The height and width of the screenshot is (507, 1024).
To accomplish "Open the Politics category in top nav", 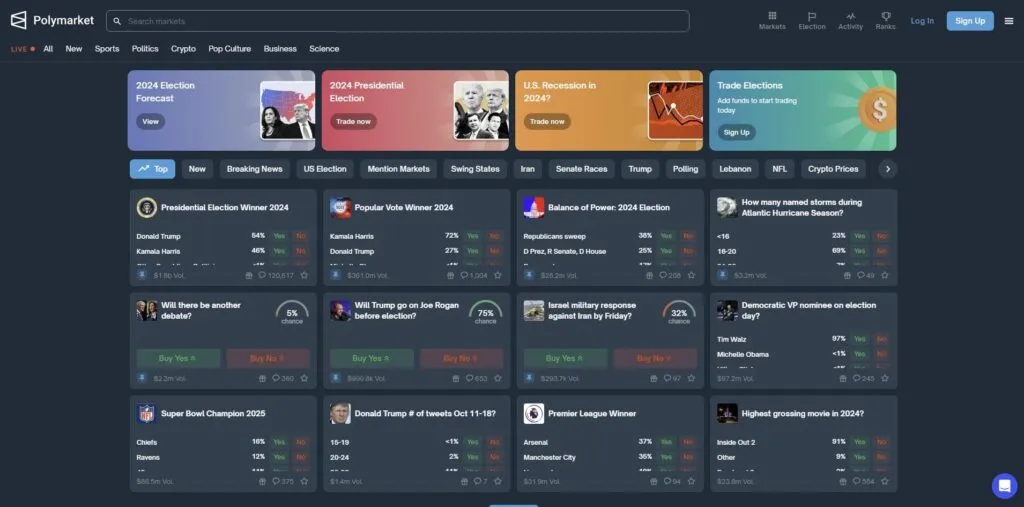I will pos(145,48).
